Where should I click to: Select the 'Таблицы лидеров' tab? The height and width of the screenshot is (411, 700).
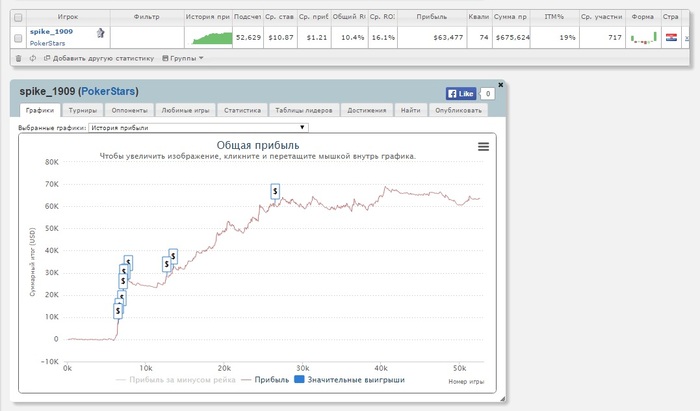coord(304,110)
